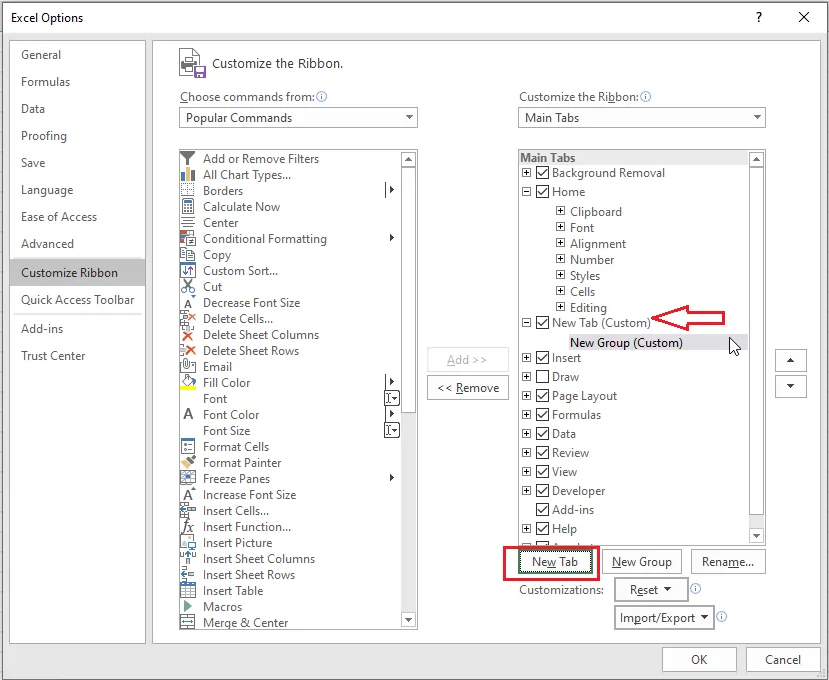
Task: Click the Insert Picture icon
Action: (188, 543)
